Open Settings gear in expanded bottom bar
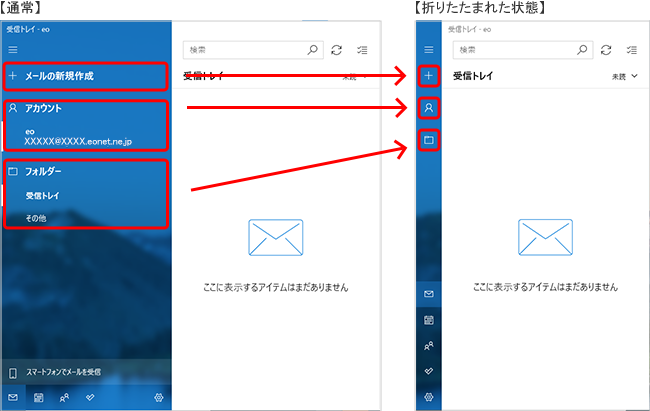Image resolution: width=650 pixels, height=411 pixels. click(x=158, y=398)
